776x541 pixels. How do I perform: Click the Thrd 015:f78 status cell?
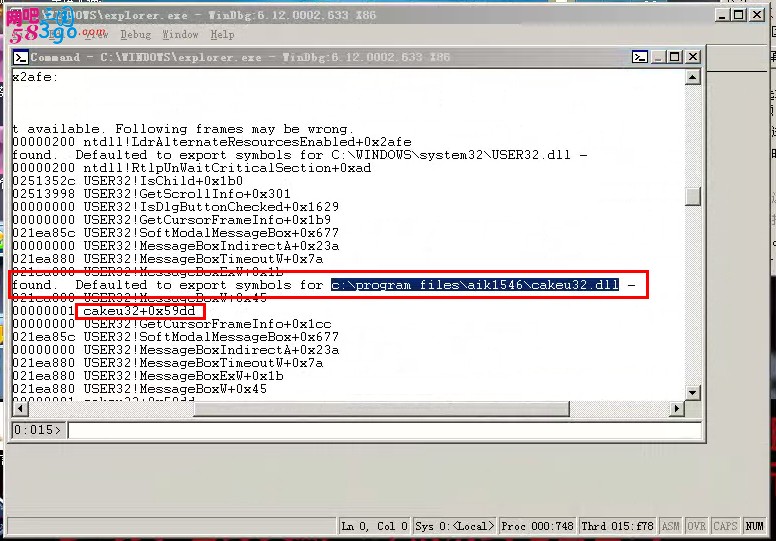pos(617,526)
